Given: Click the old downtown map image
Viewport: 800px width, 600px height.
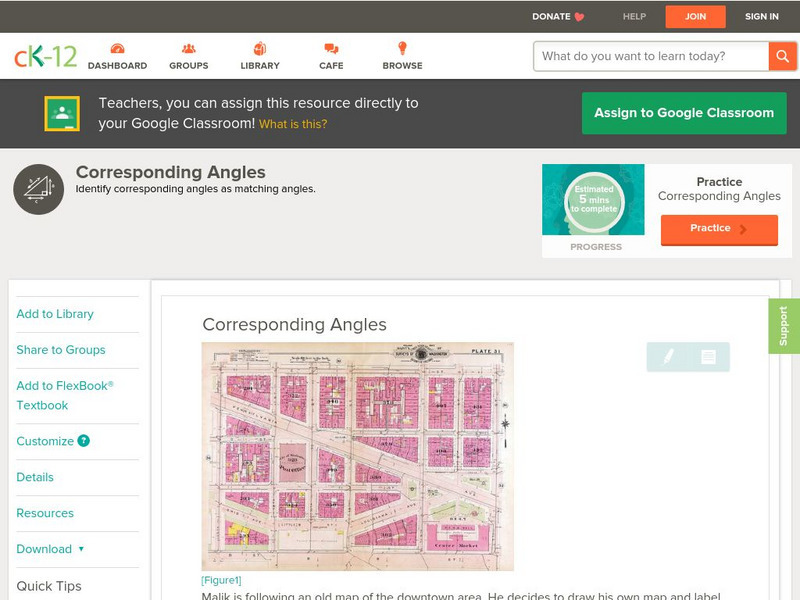Looking at the screenshot, I should [x=358, y=456].
